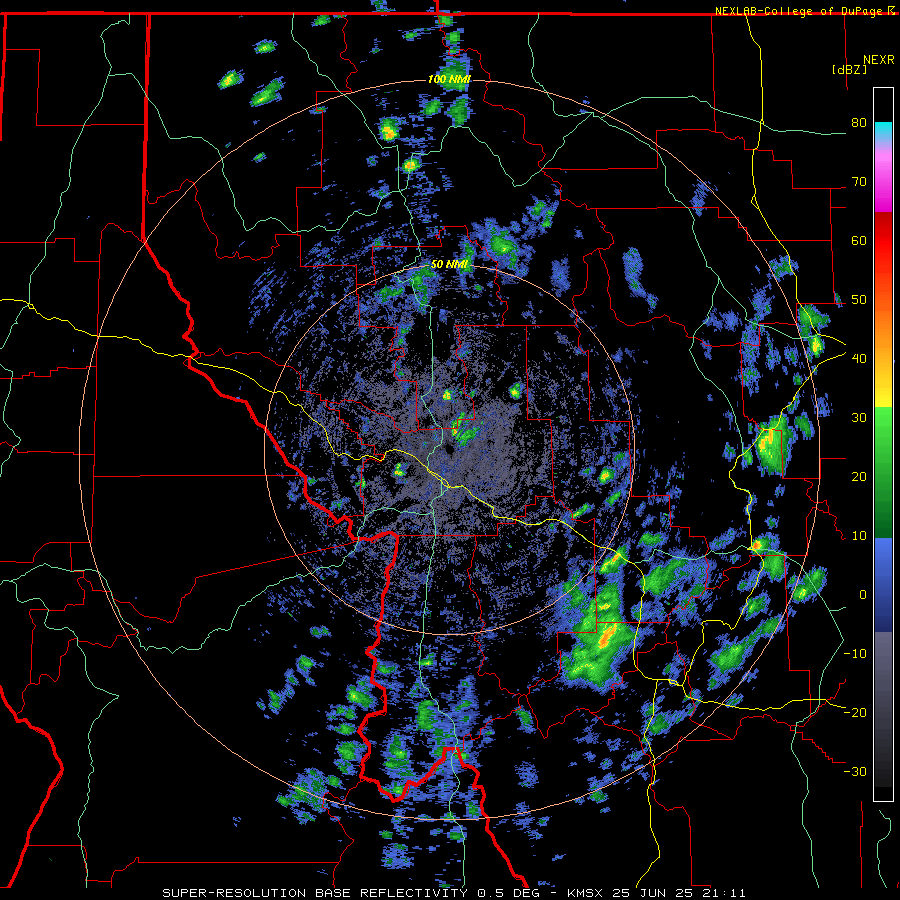Click the 50 value on the dBZ scale

(859, 300)
